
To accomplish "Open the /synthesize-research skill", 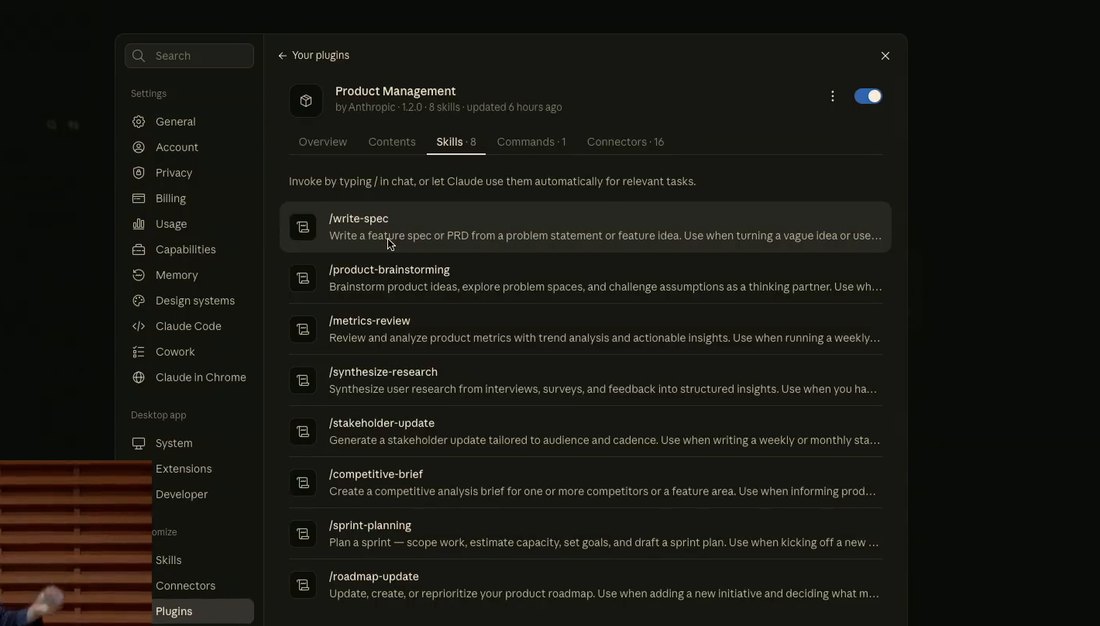I will coord(585,381).
